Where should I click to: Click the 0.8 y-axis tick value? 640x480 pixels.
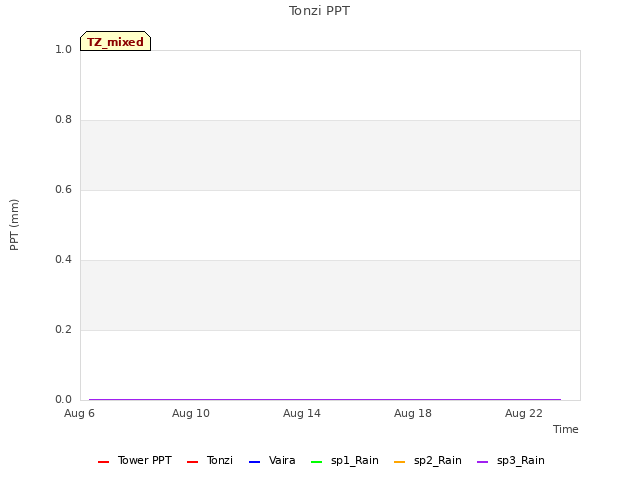click(63, 120)
